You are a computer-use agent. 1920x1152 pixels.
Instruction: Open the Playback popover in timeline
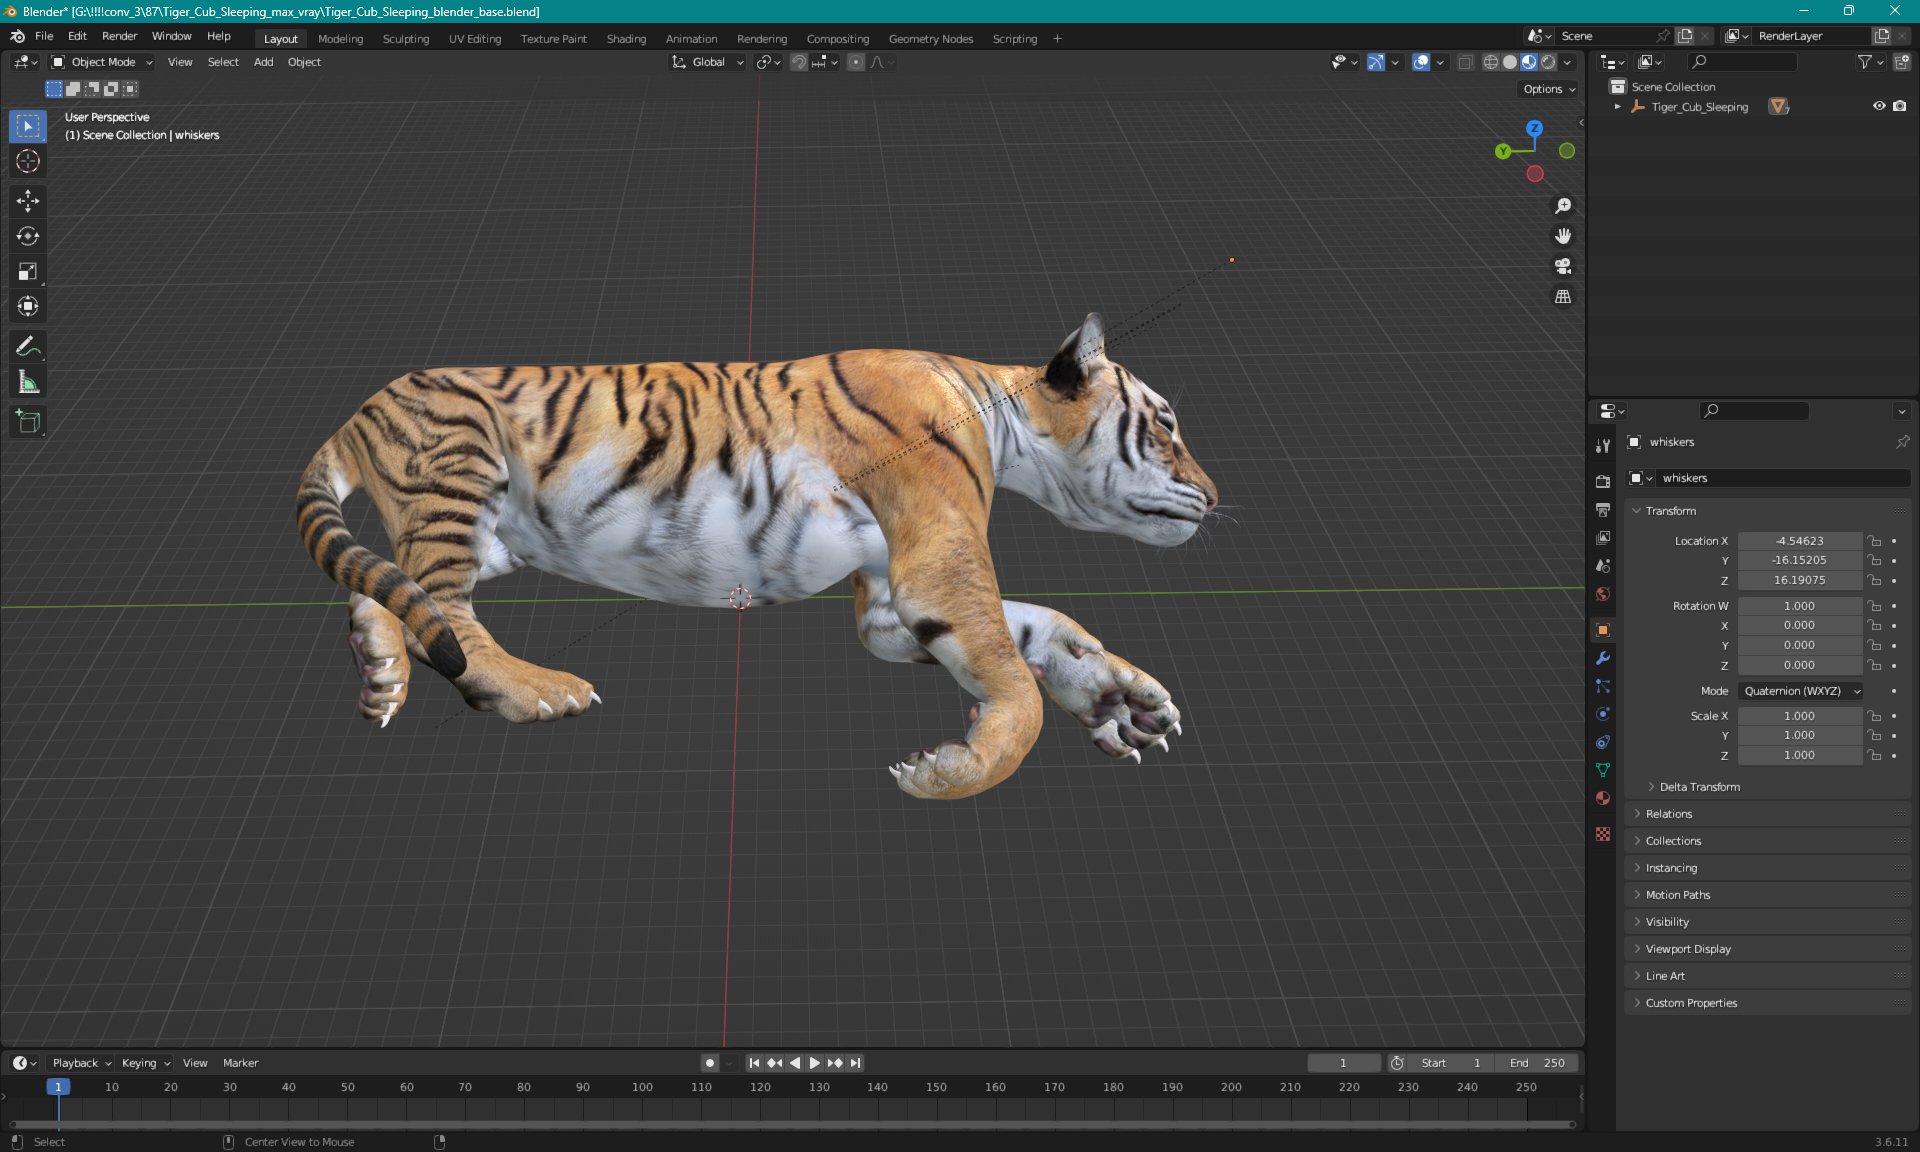tap(81, 1063)
